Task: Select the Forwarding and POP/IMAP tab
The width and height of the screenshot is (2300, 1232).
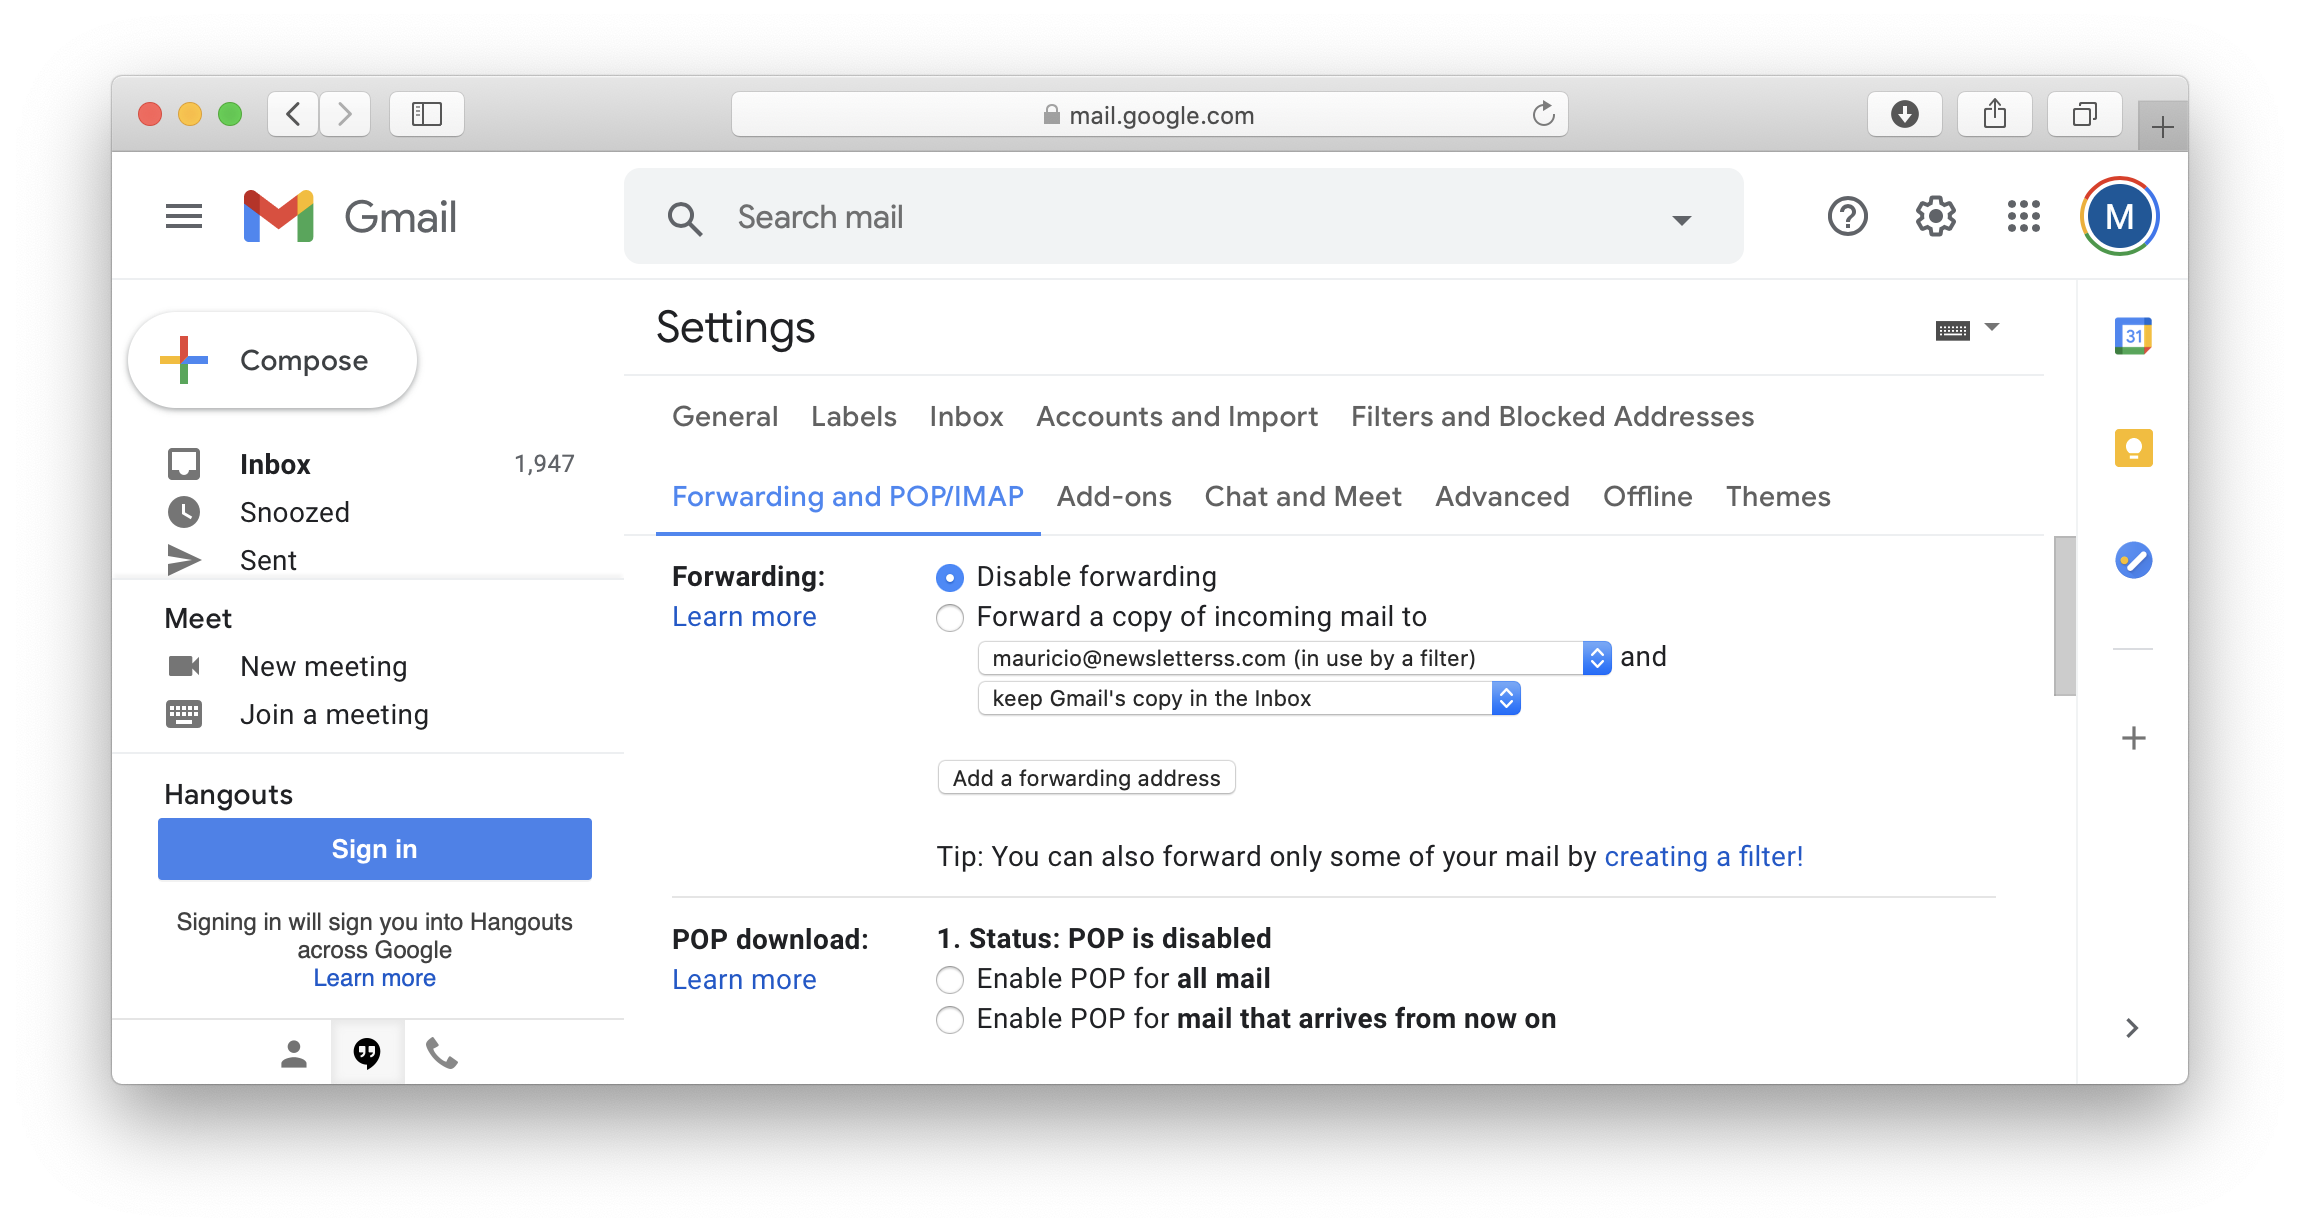Action: [x=848, y=496]
